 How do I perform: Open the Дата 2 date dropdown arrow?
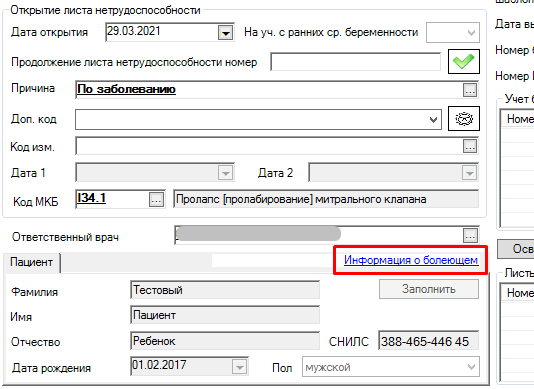469,173
